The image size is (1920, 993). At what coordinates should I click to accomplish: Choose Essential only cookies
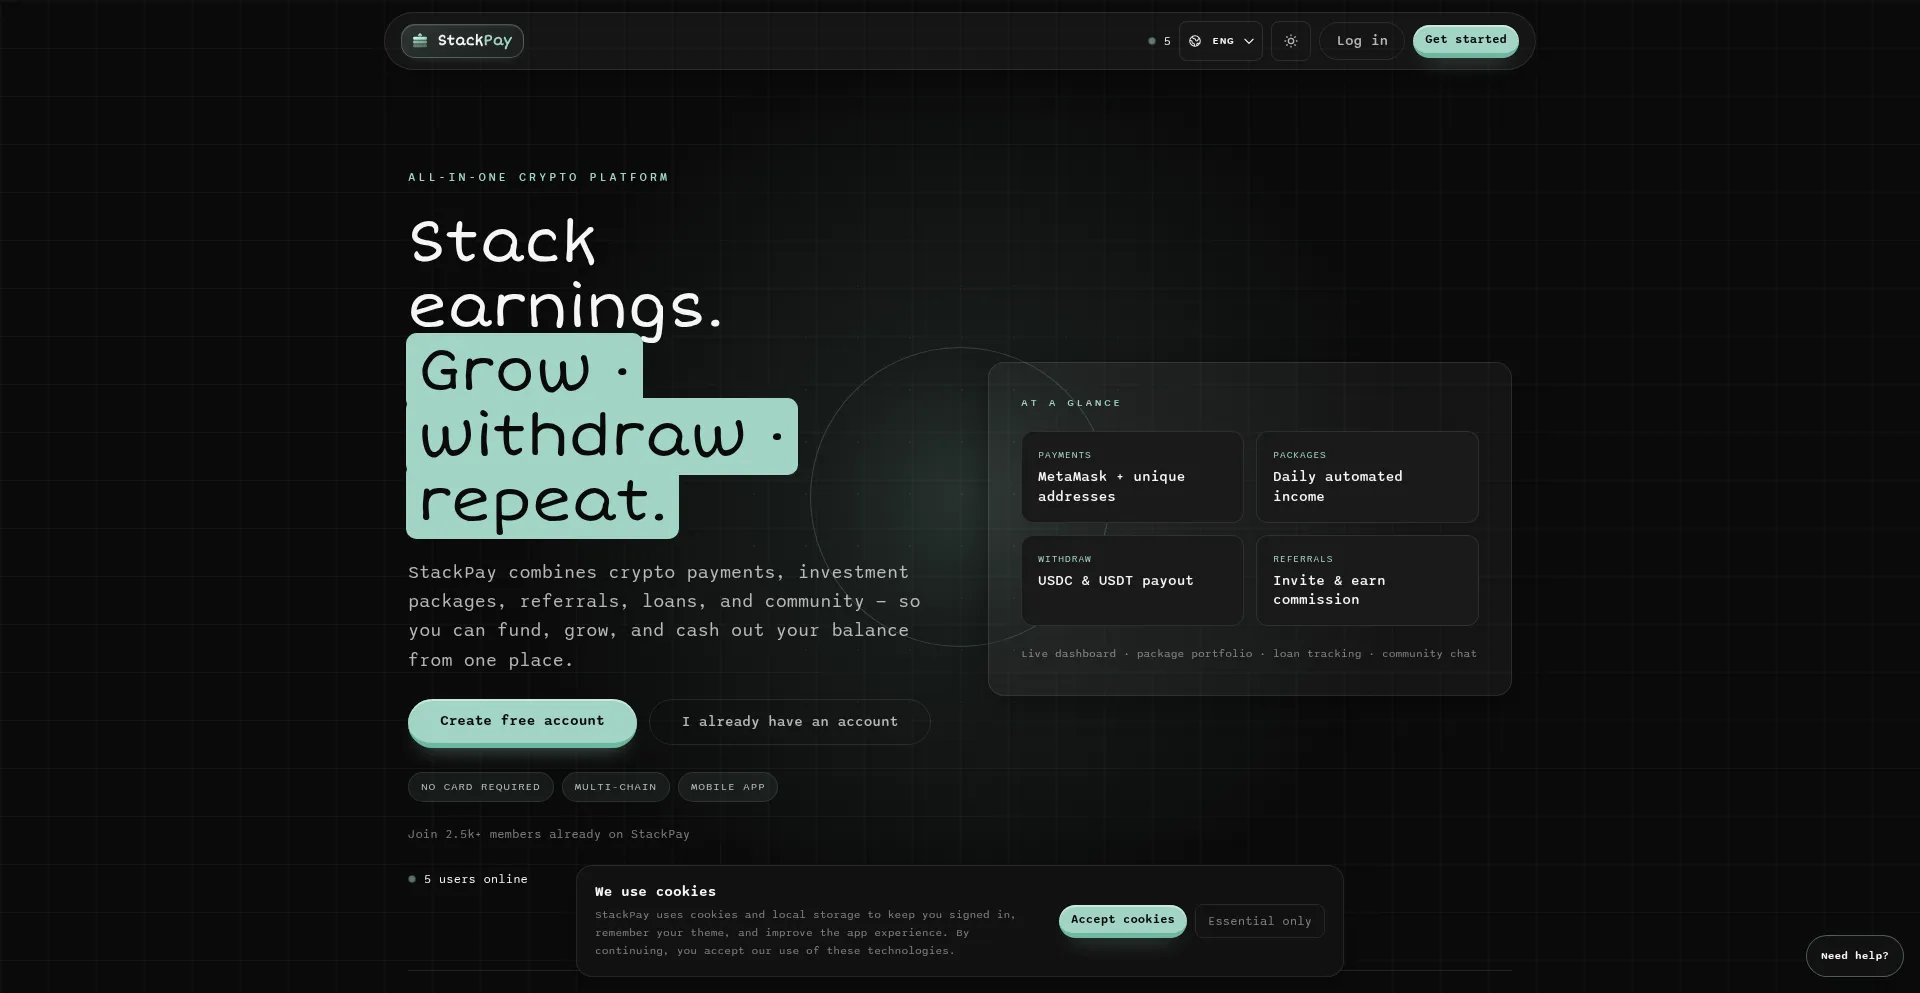coord(1260,921)
